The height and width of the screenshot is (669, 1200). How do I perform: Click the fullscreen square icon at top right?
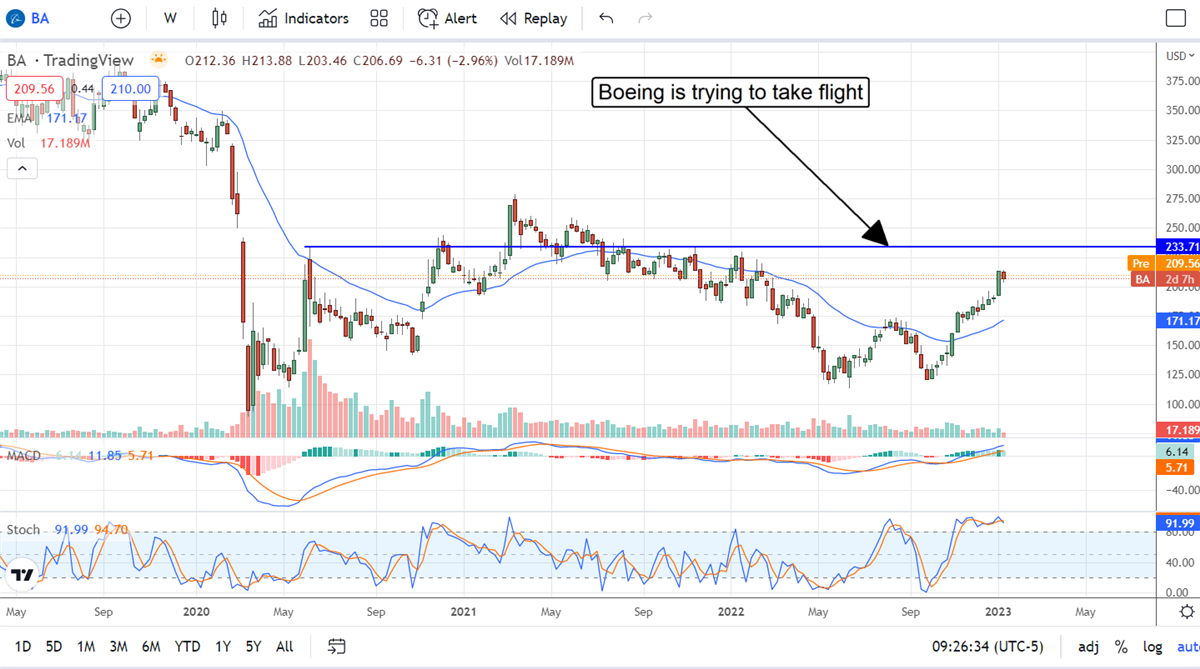click(x=1176, y=18)
